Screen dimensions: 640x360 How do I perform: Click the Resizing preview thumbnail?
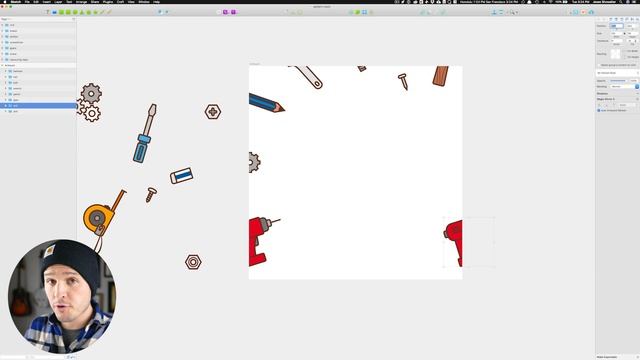click(615, 54)
